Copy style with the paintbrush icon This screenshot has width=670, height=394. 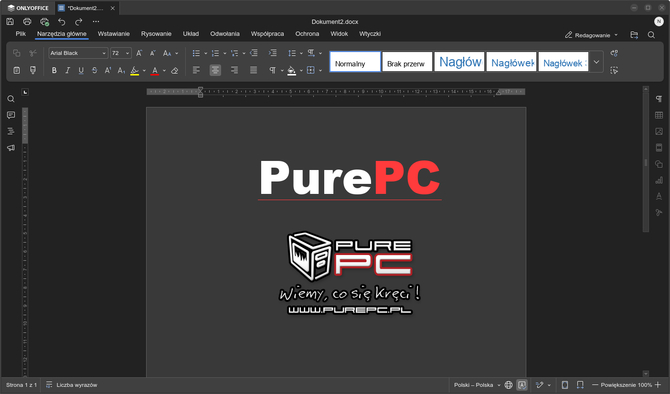[x=33, y=70]
